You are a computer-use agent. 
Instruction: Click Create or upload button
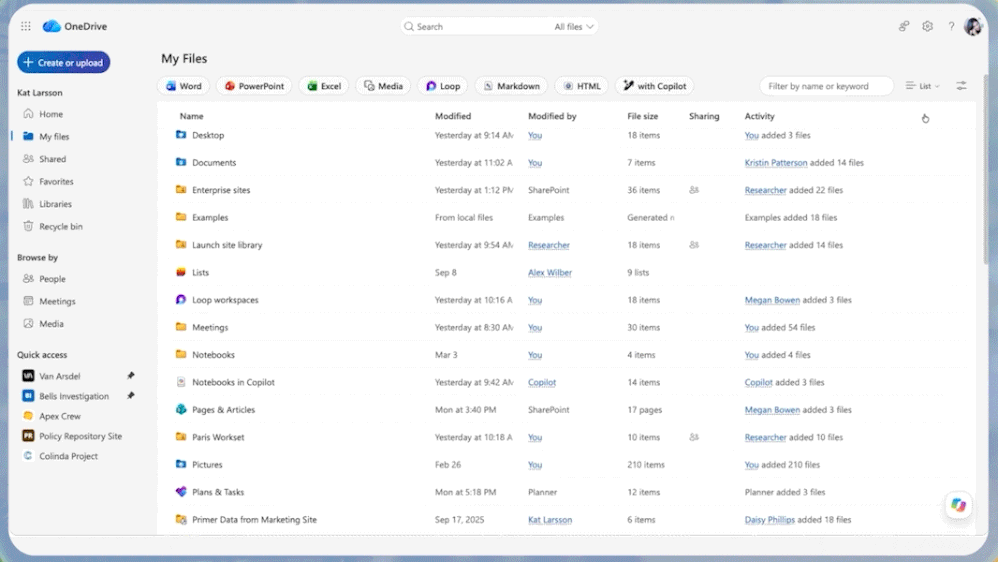(64, 62)
